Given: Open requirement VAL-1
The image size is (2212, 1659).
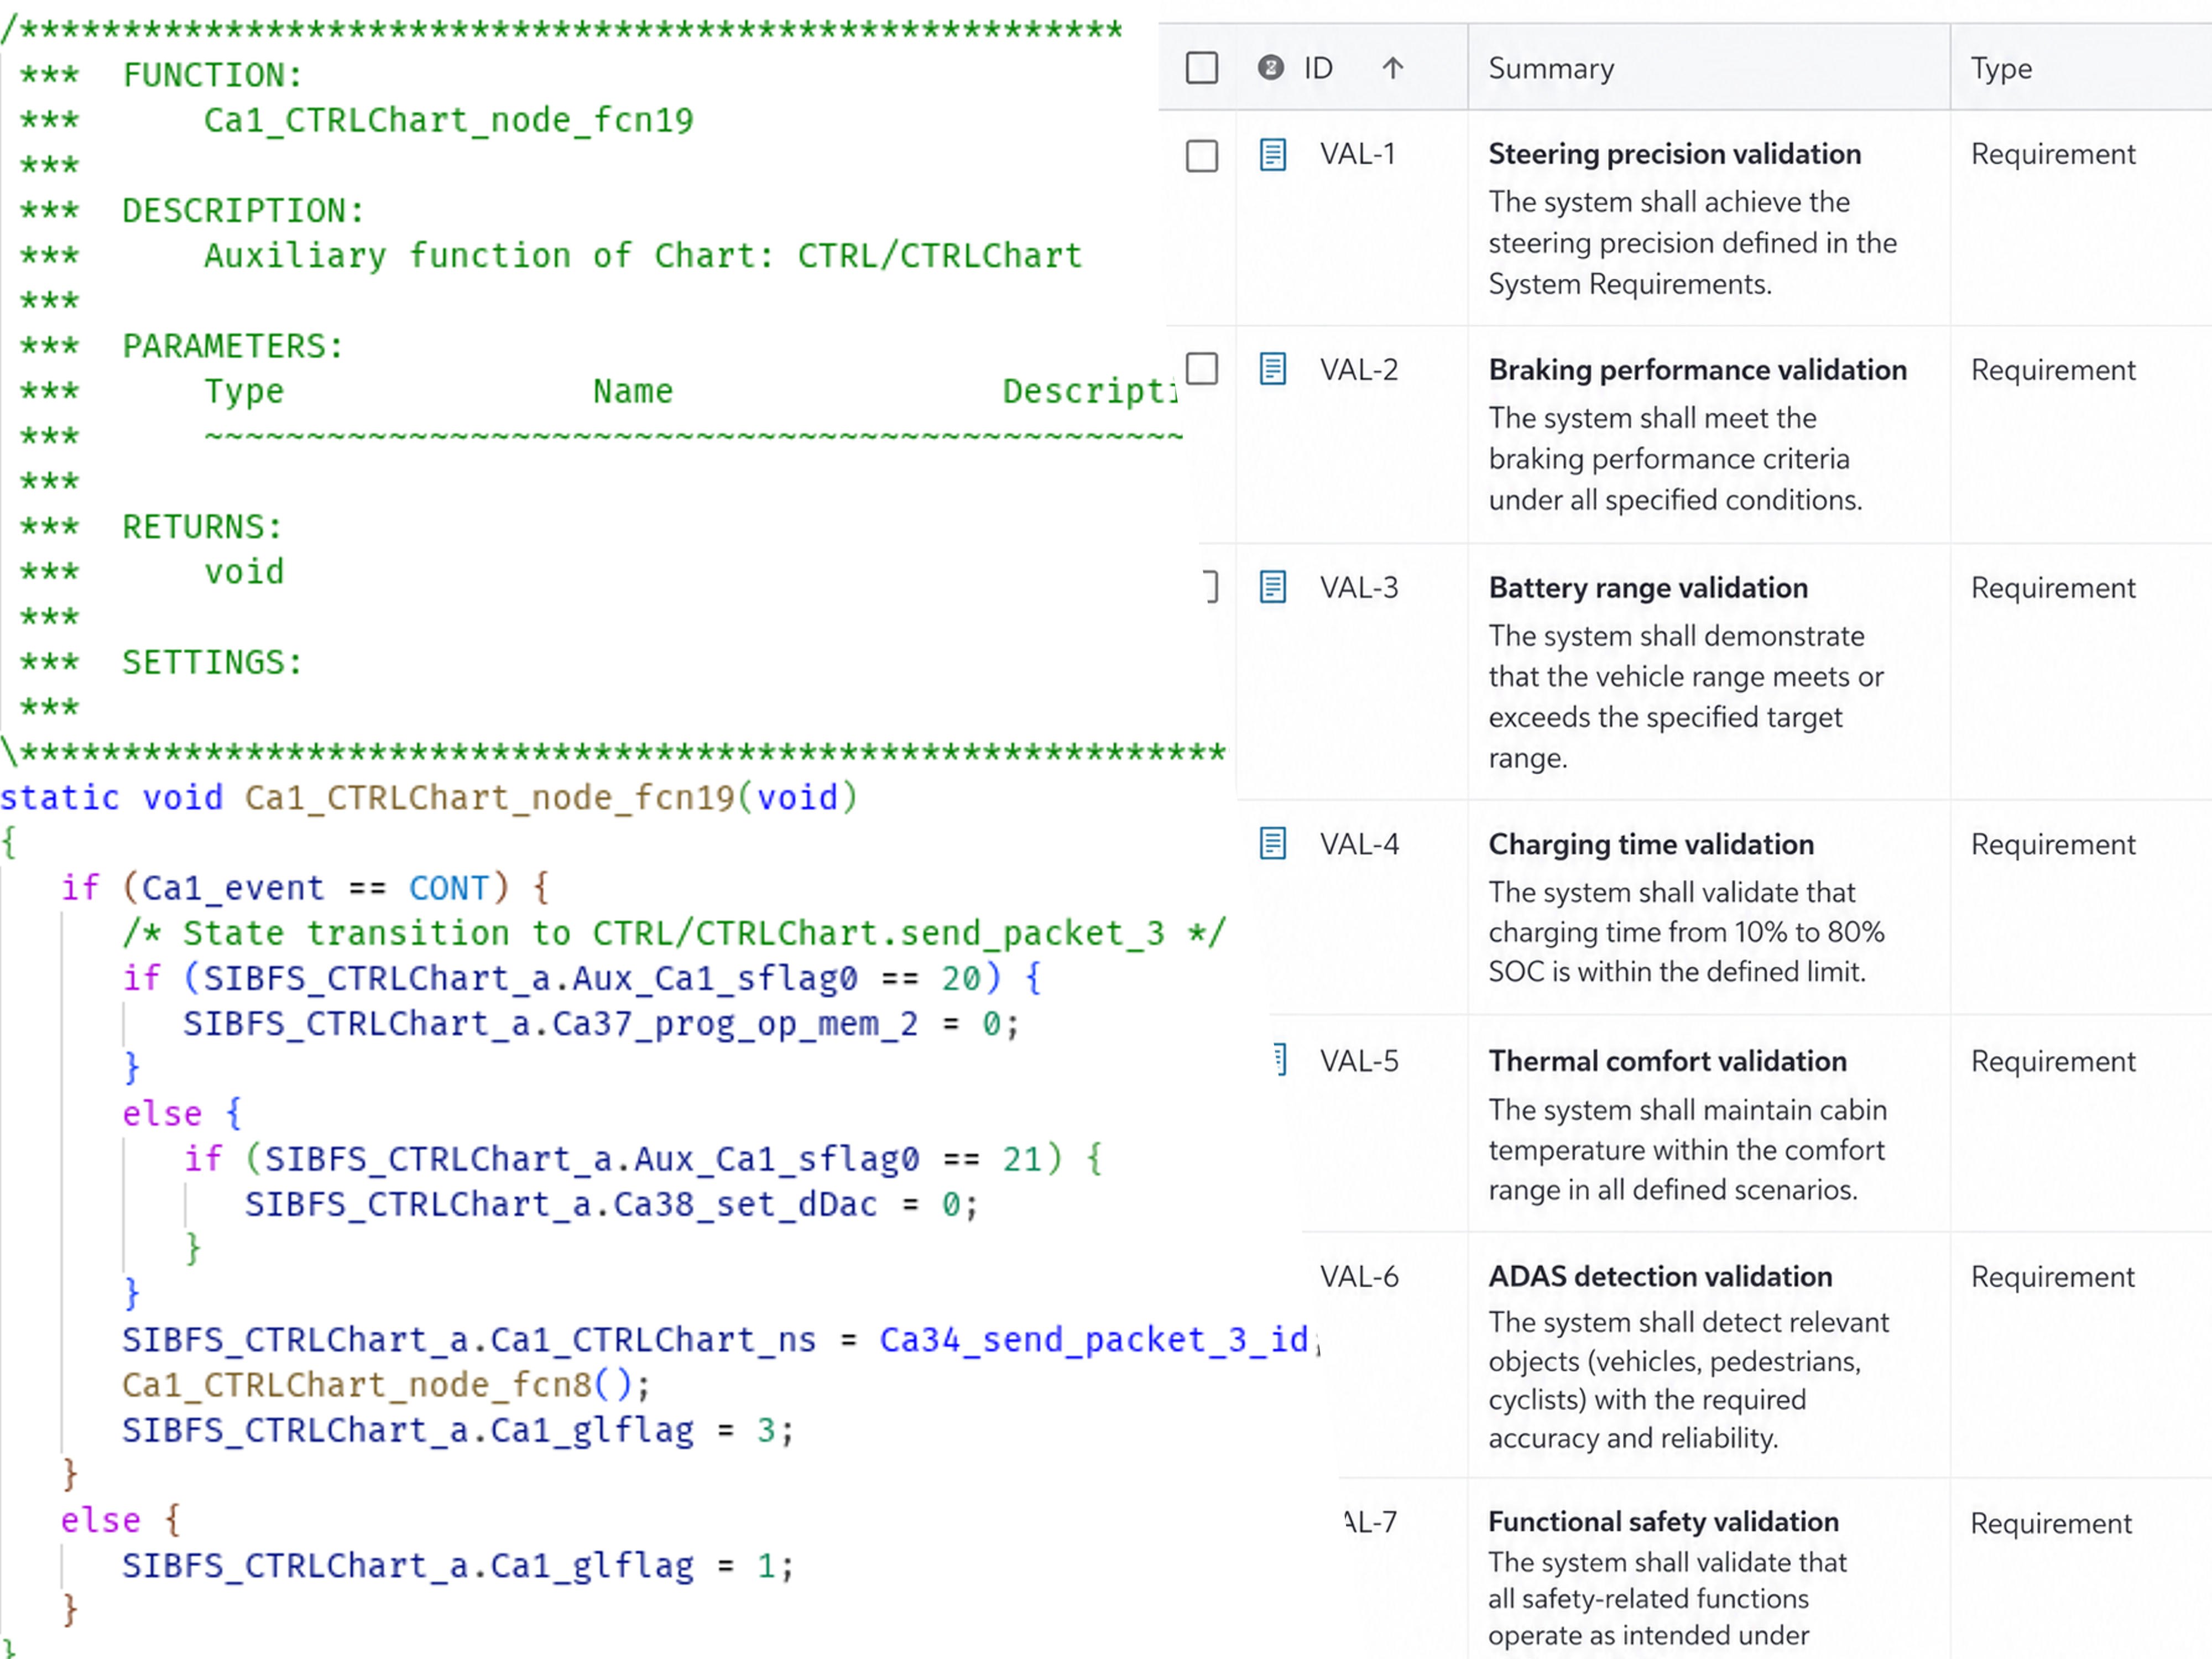Looking at the screenshot, I should [1357, 154].
